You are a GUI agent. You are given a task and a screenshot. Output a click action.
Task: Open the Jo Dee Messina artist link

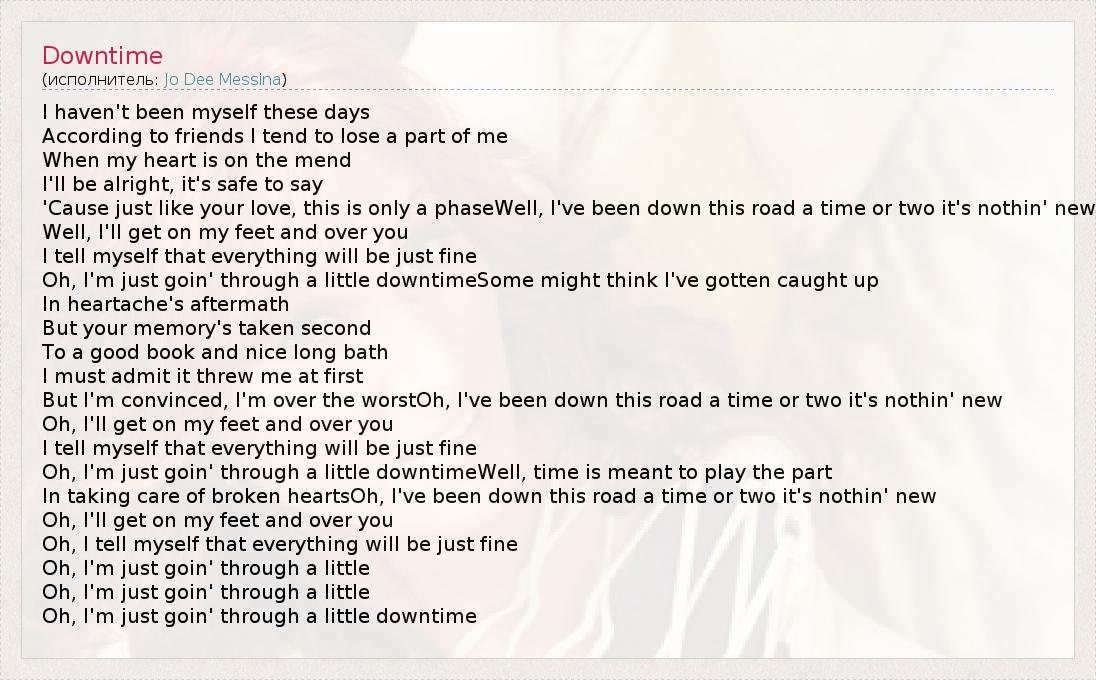click(223, 79)
